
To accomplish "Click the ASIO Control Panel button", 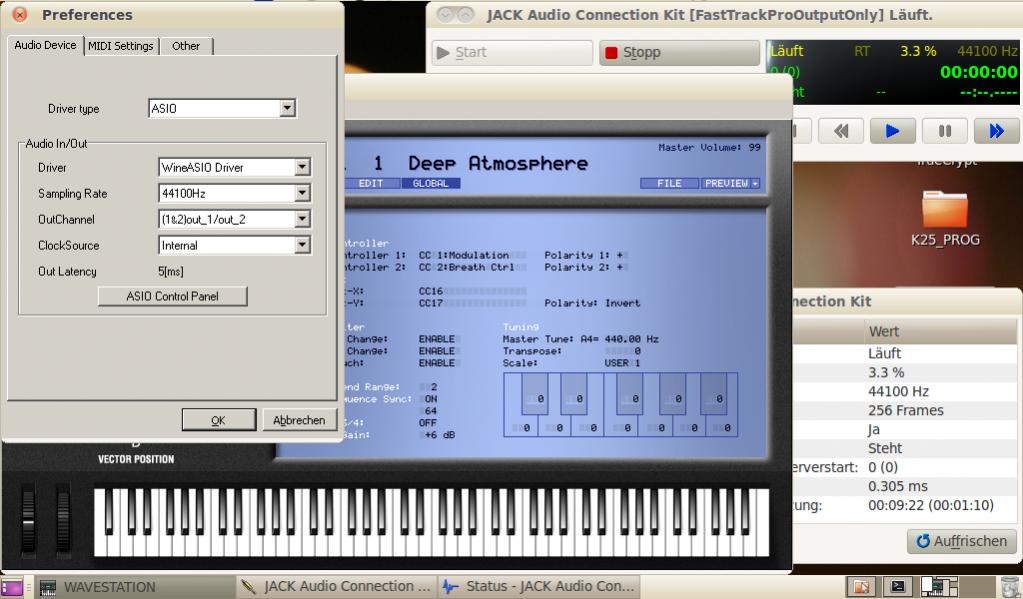I will [x=173, y=296].
